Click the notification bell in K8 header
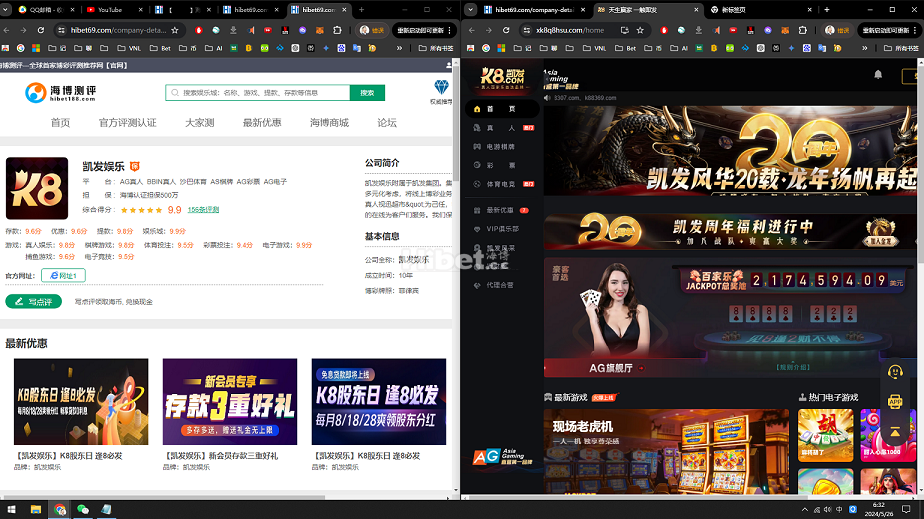Viewport: 924px width, 519px height. (878, 74)
